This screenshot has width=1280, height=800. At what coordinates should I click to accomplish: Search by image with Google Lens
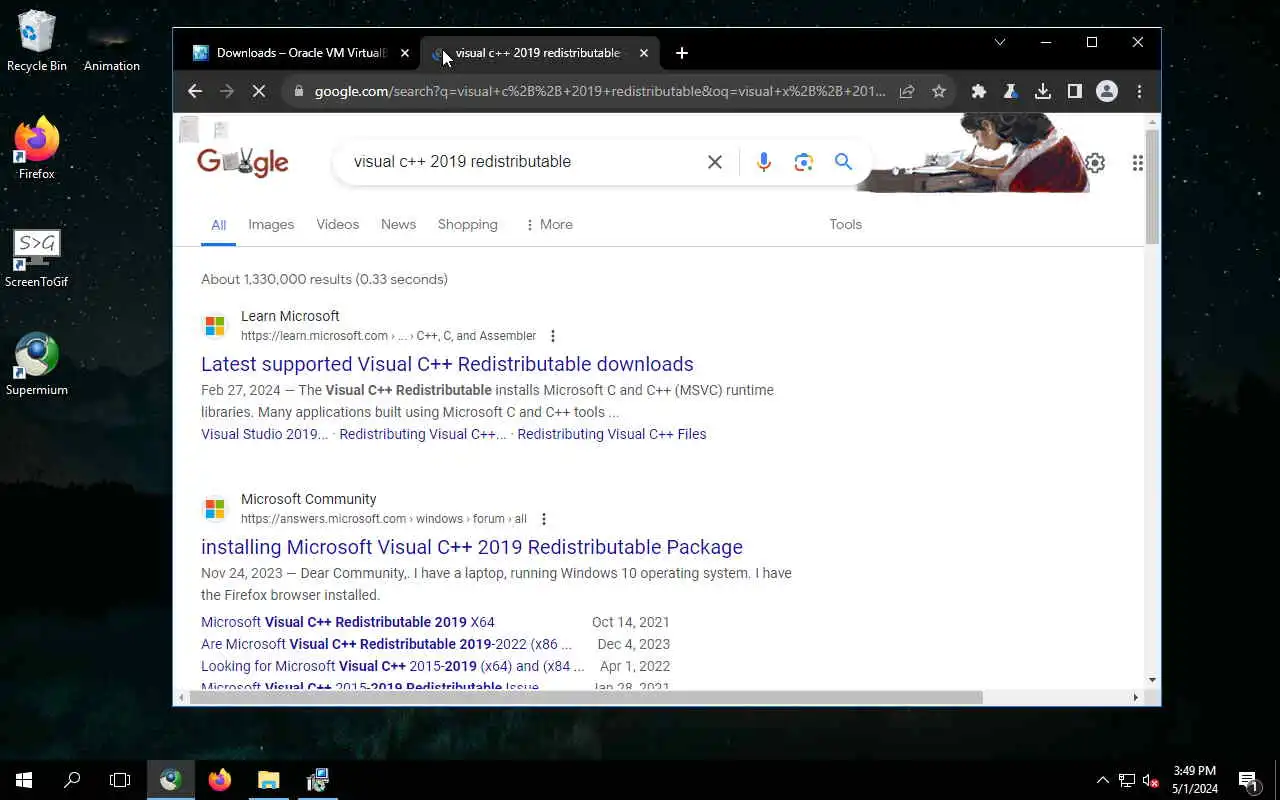point(804,162)
